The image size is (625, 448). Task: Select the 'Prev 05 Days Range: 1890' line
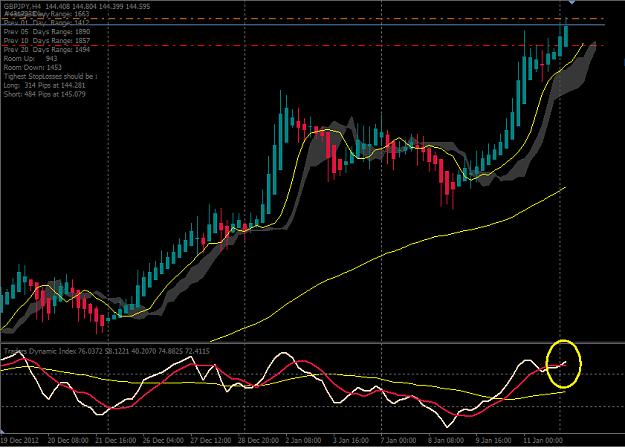pos(47,31)
